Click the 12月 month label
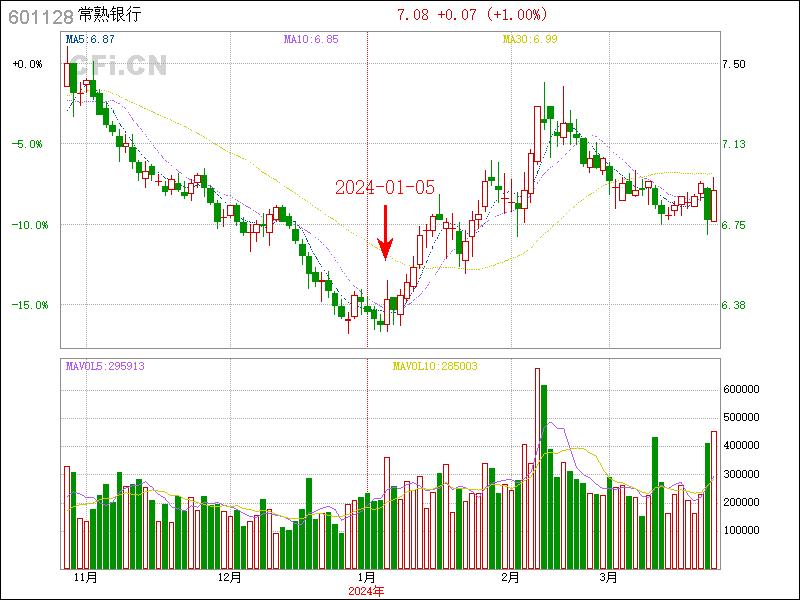 [x=230, y=578]
